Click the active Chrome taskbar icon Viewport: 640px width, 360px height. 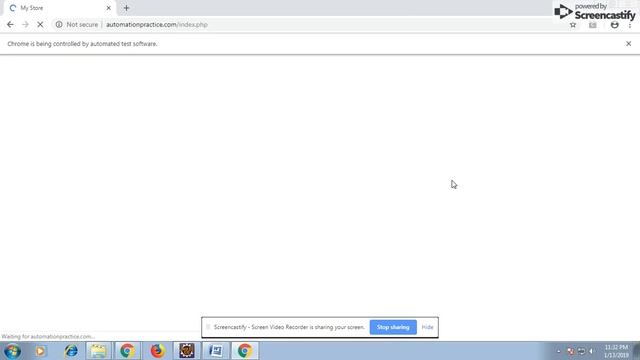[x=245, y=351]
